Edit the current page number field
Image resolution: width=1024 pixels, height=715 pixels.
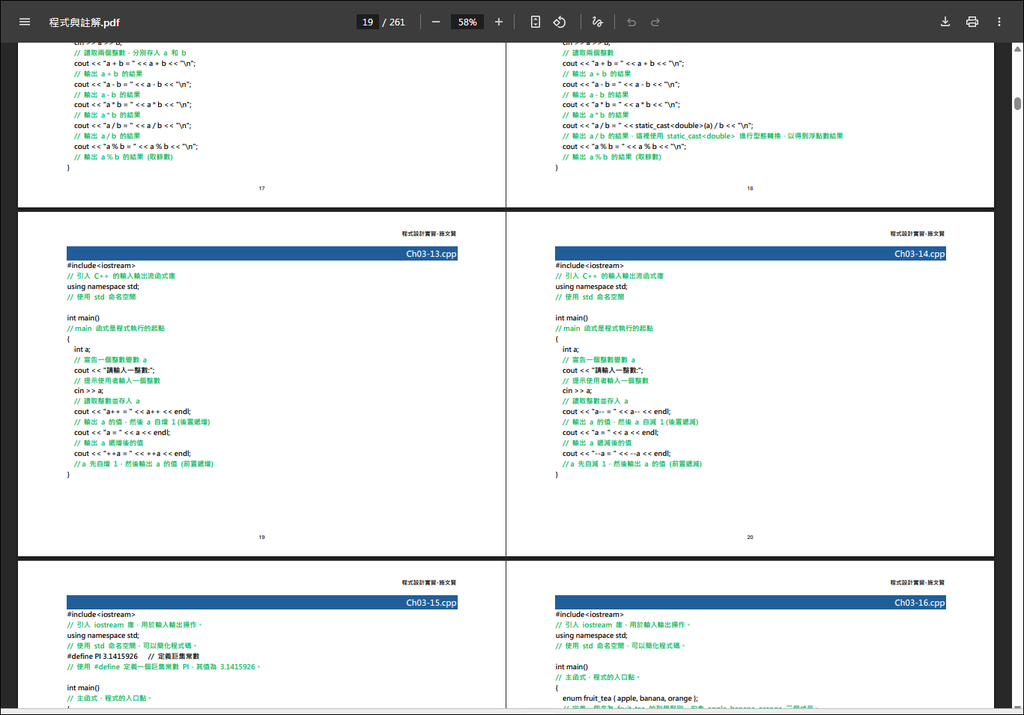click(x=368, y=22)
